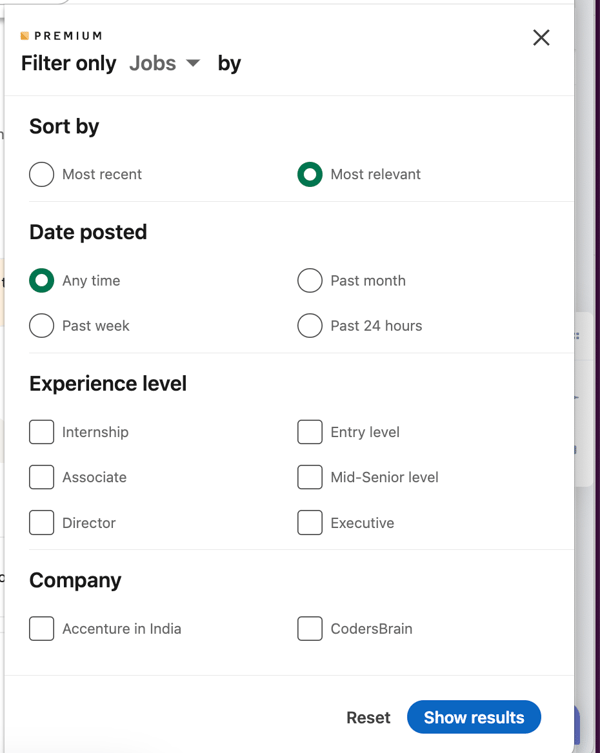Viewport: 600px width, 753px height.
Task: Click the Show results button
Action: pos(474,717)
